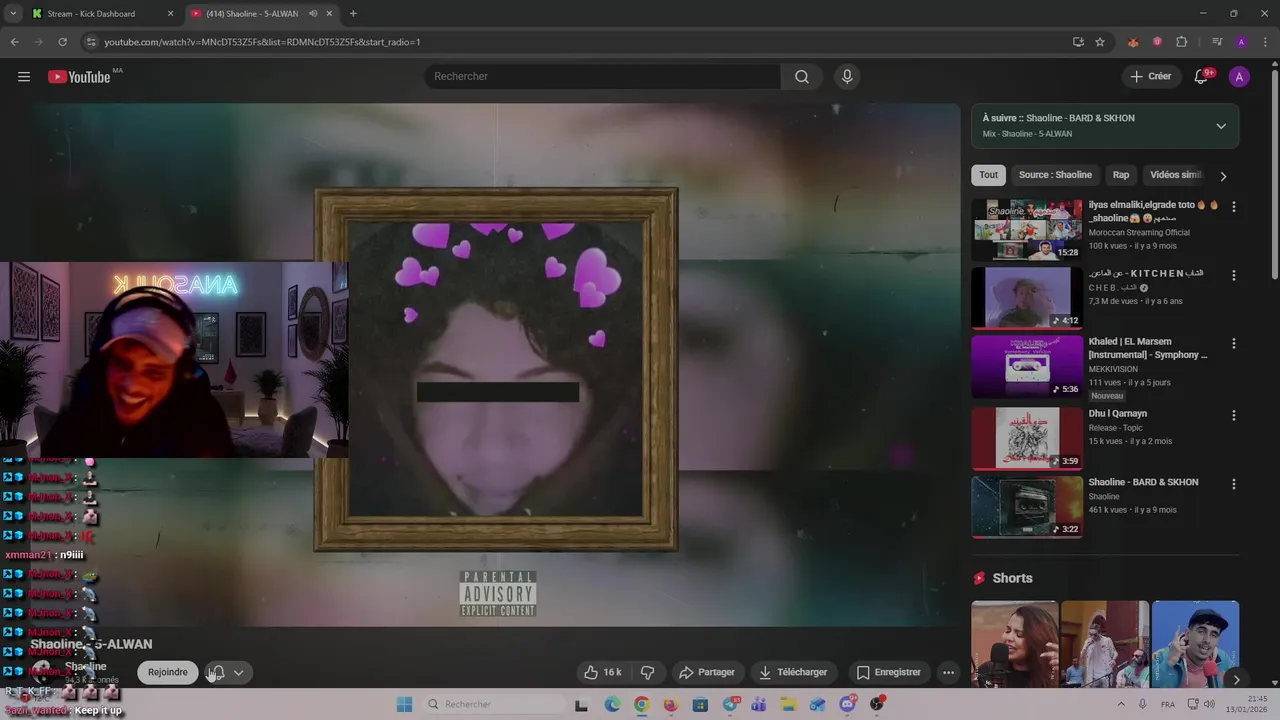Start voice search with the microphone
1280x720 pixels.
tap(847, 77)
